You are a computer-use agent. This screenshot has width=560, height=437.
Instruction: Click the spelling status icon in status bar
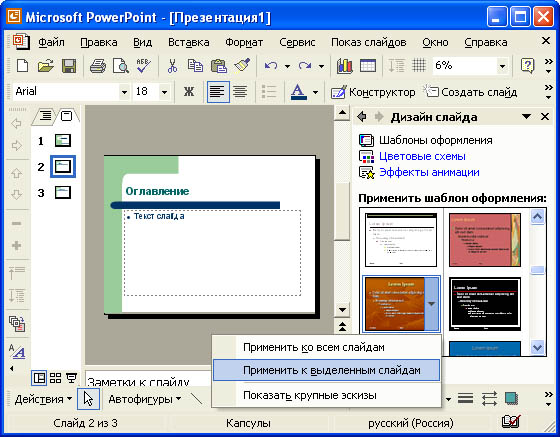(x=511, y=422)
